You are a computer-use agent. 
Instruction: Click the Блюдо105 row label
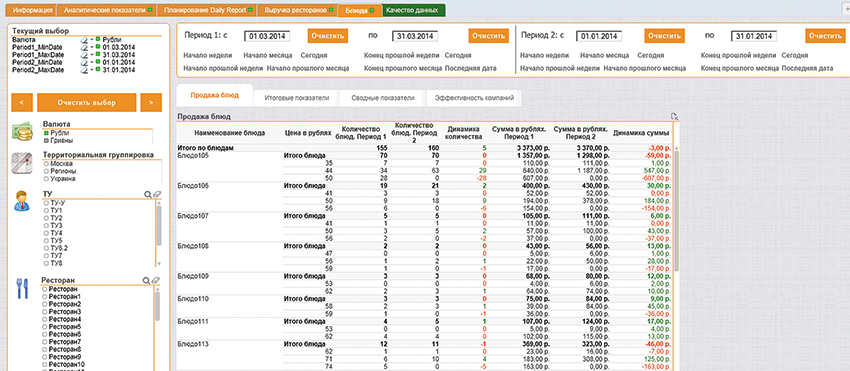(194, 155)
